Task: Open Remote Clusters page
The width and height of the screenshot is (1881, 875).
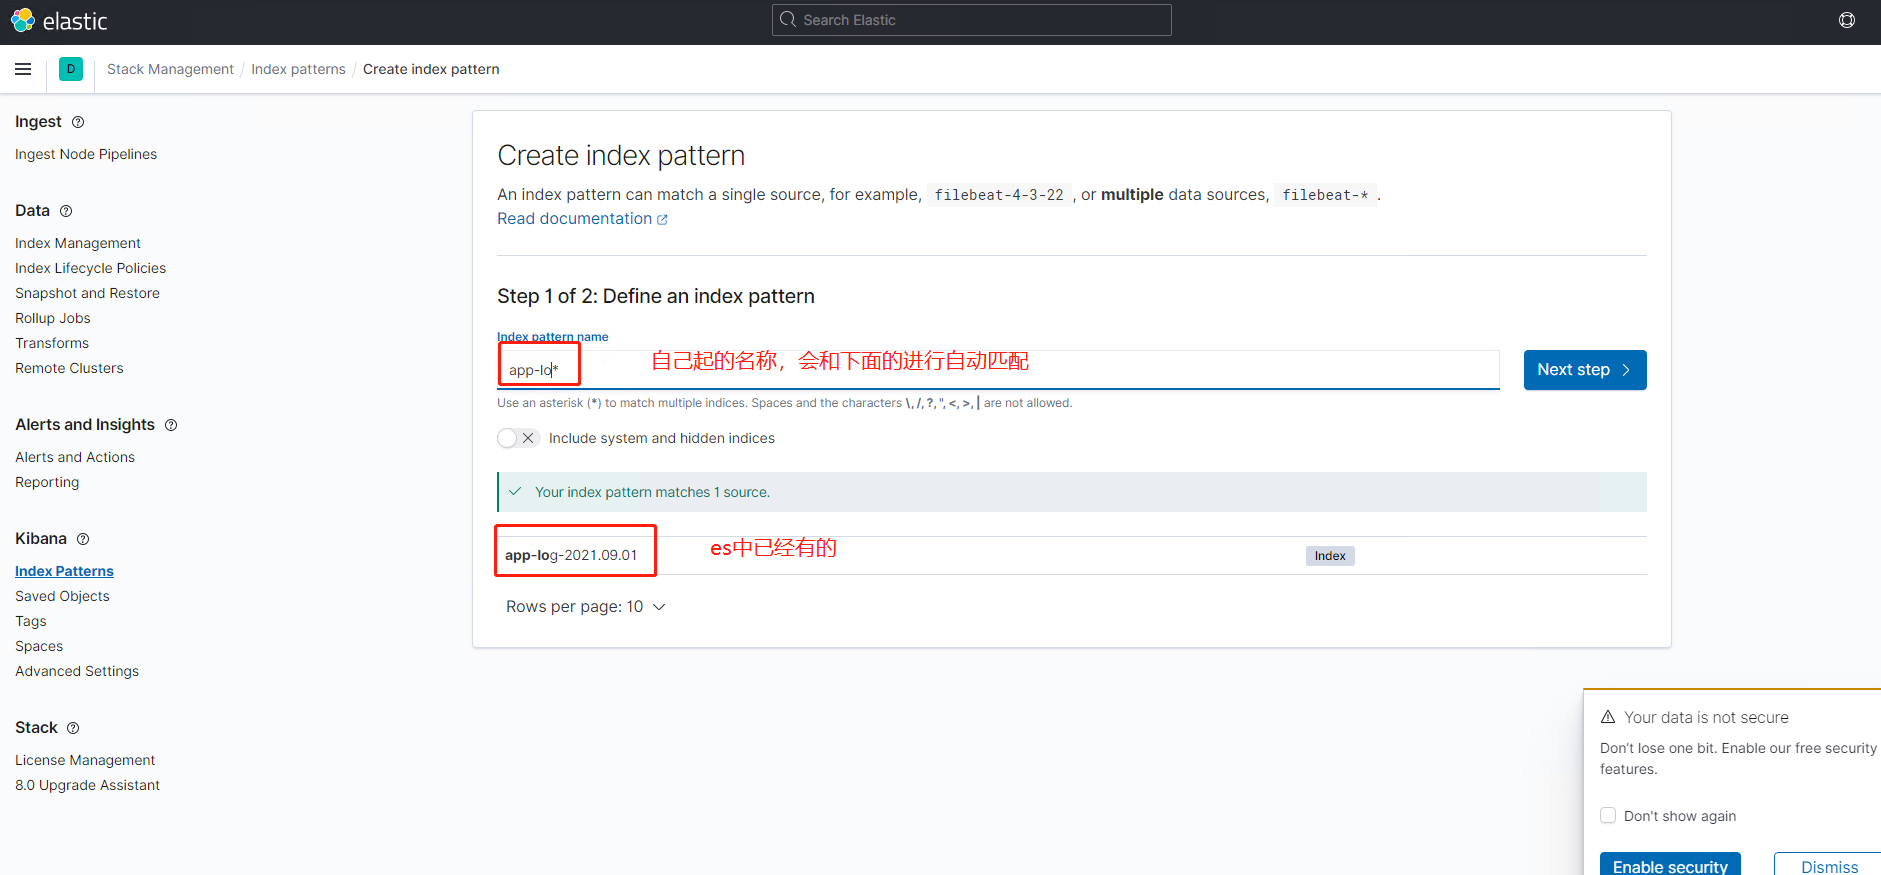Action: point(69,368)
